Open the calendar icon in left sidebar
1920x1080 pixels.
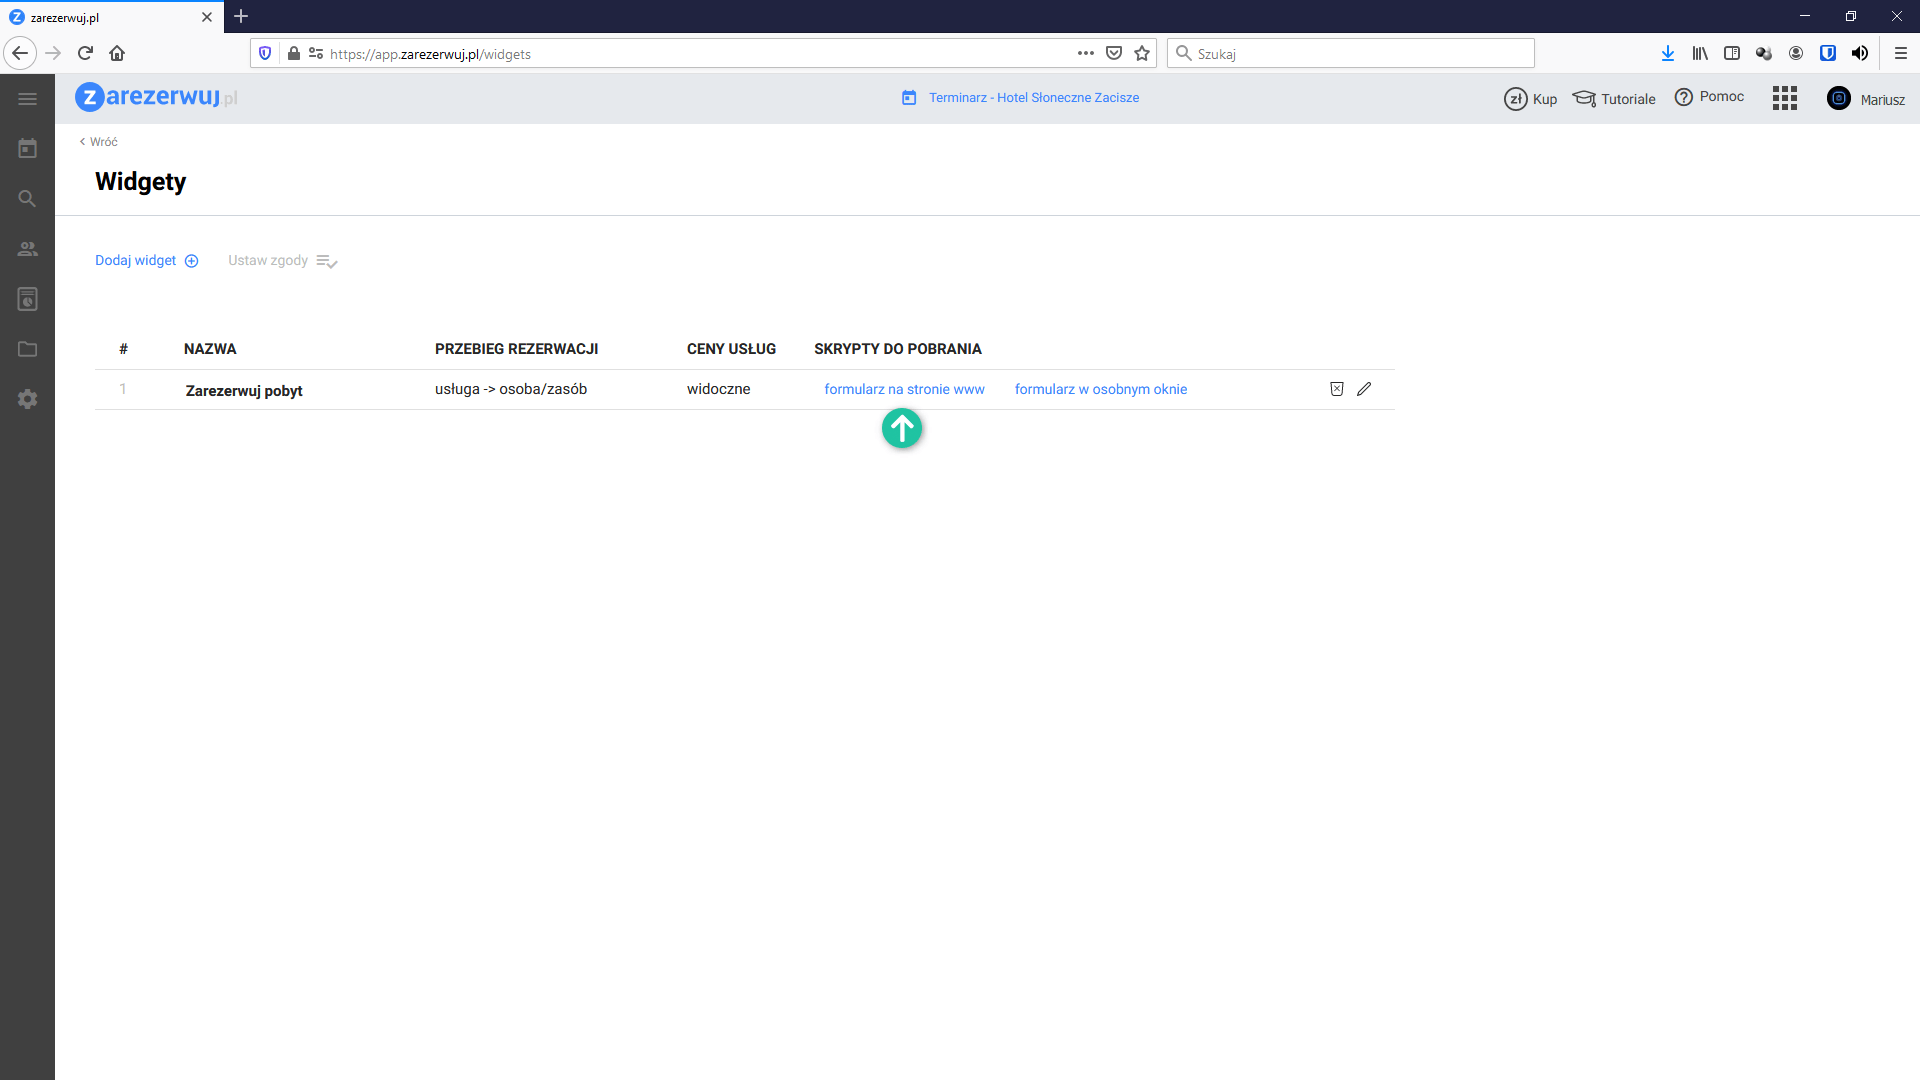(27, 149)
